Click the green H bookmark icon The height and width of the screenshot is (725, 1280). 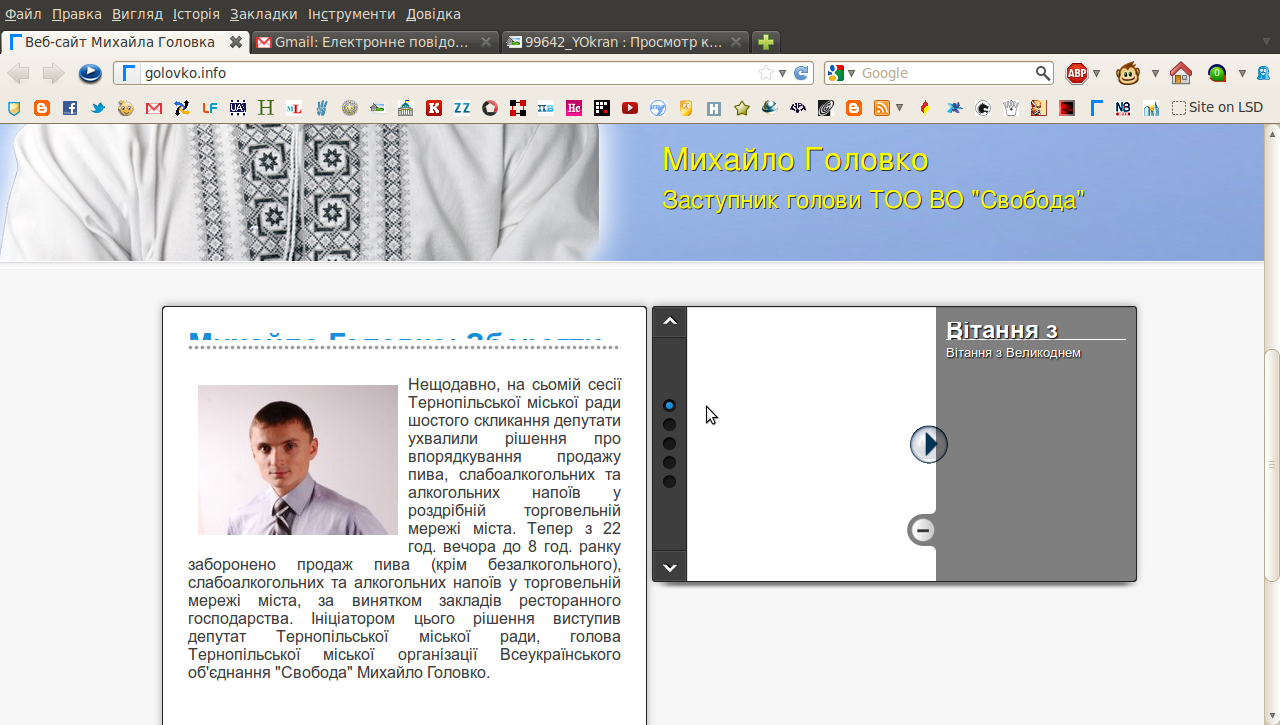tap(266, 108)
